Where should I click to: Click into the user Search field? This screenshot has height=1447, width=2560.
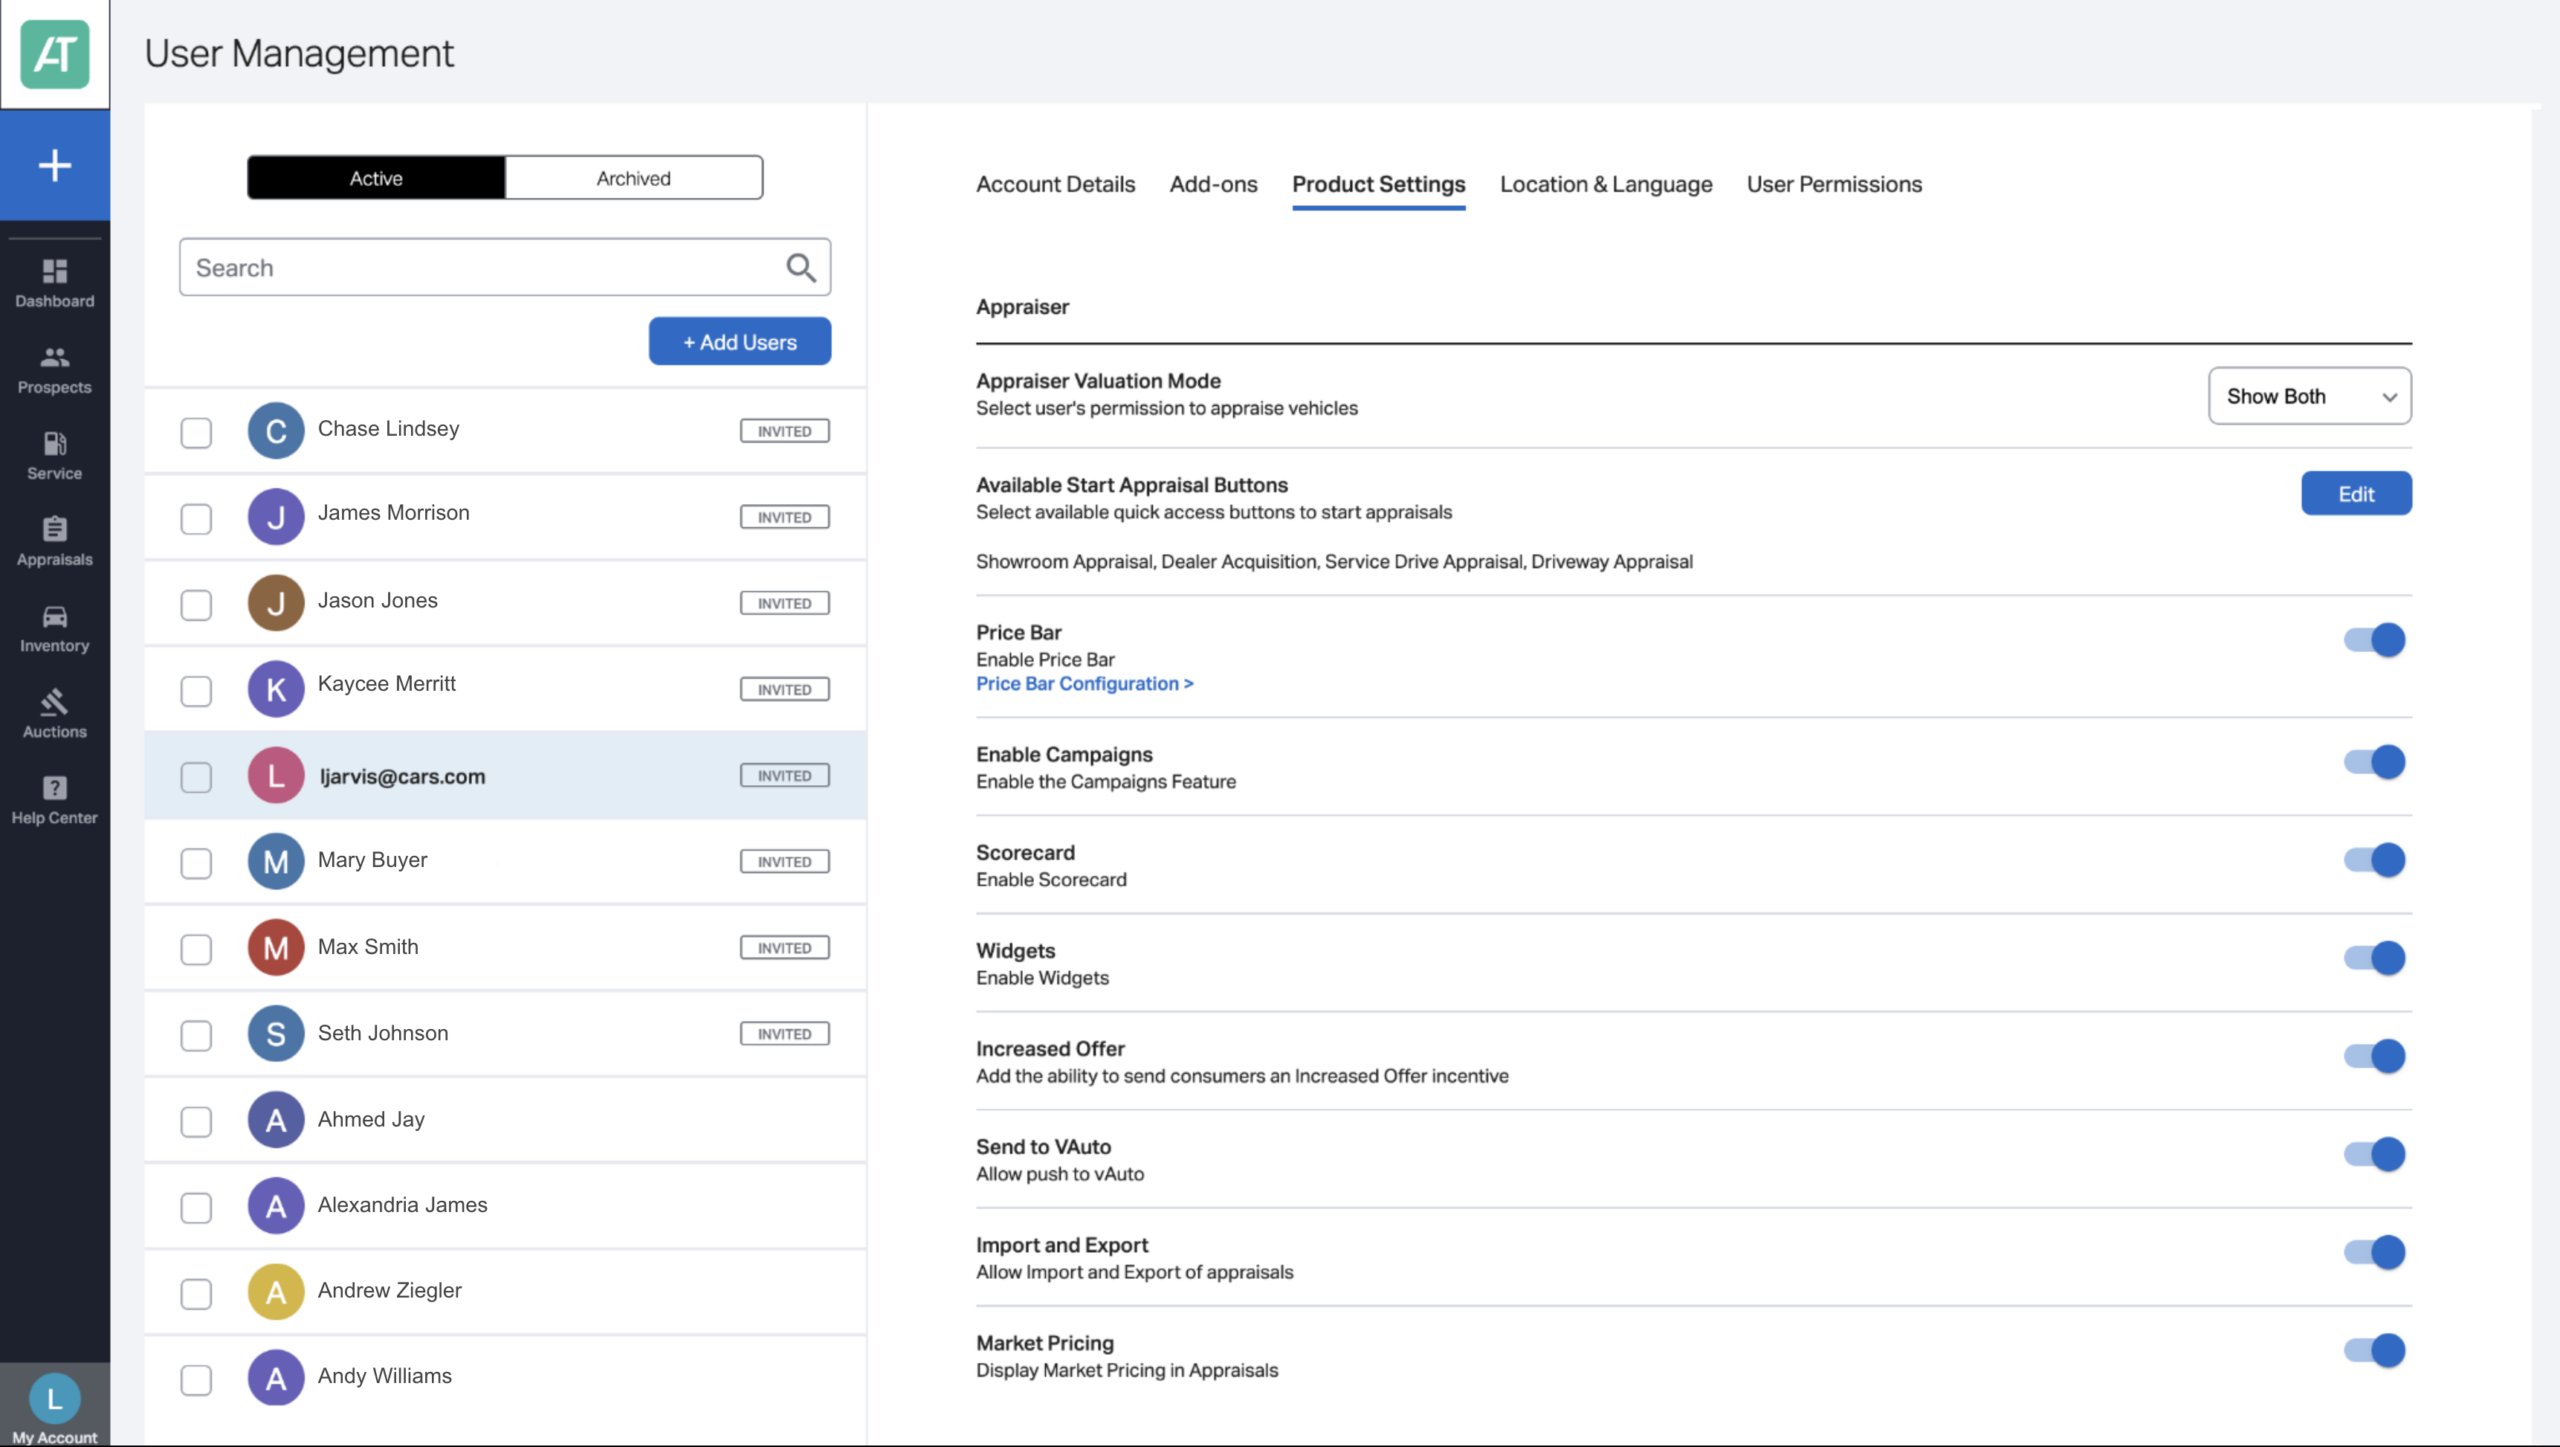[505, 267]
